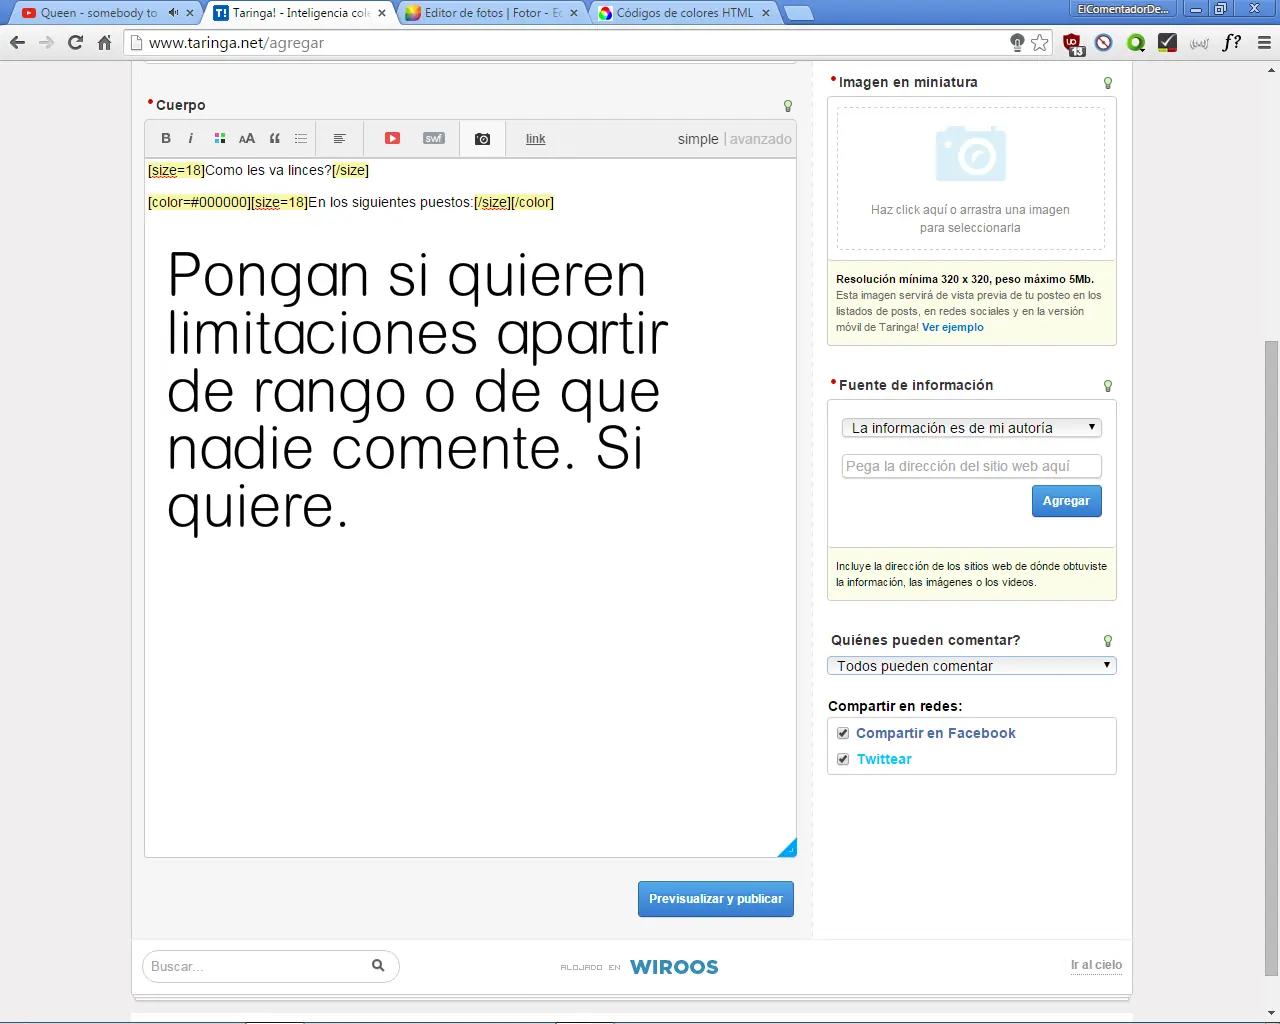The width and height of the screenshot is (1280, 1024).
Task: Open the browser home page
Action: (104, 42)
